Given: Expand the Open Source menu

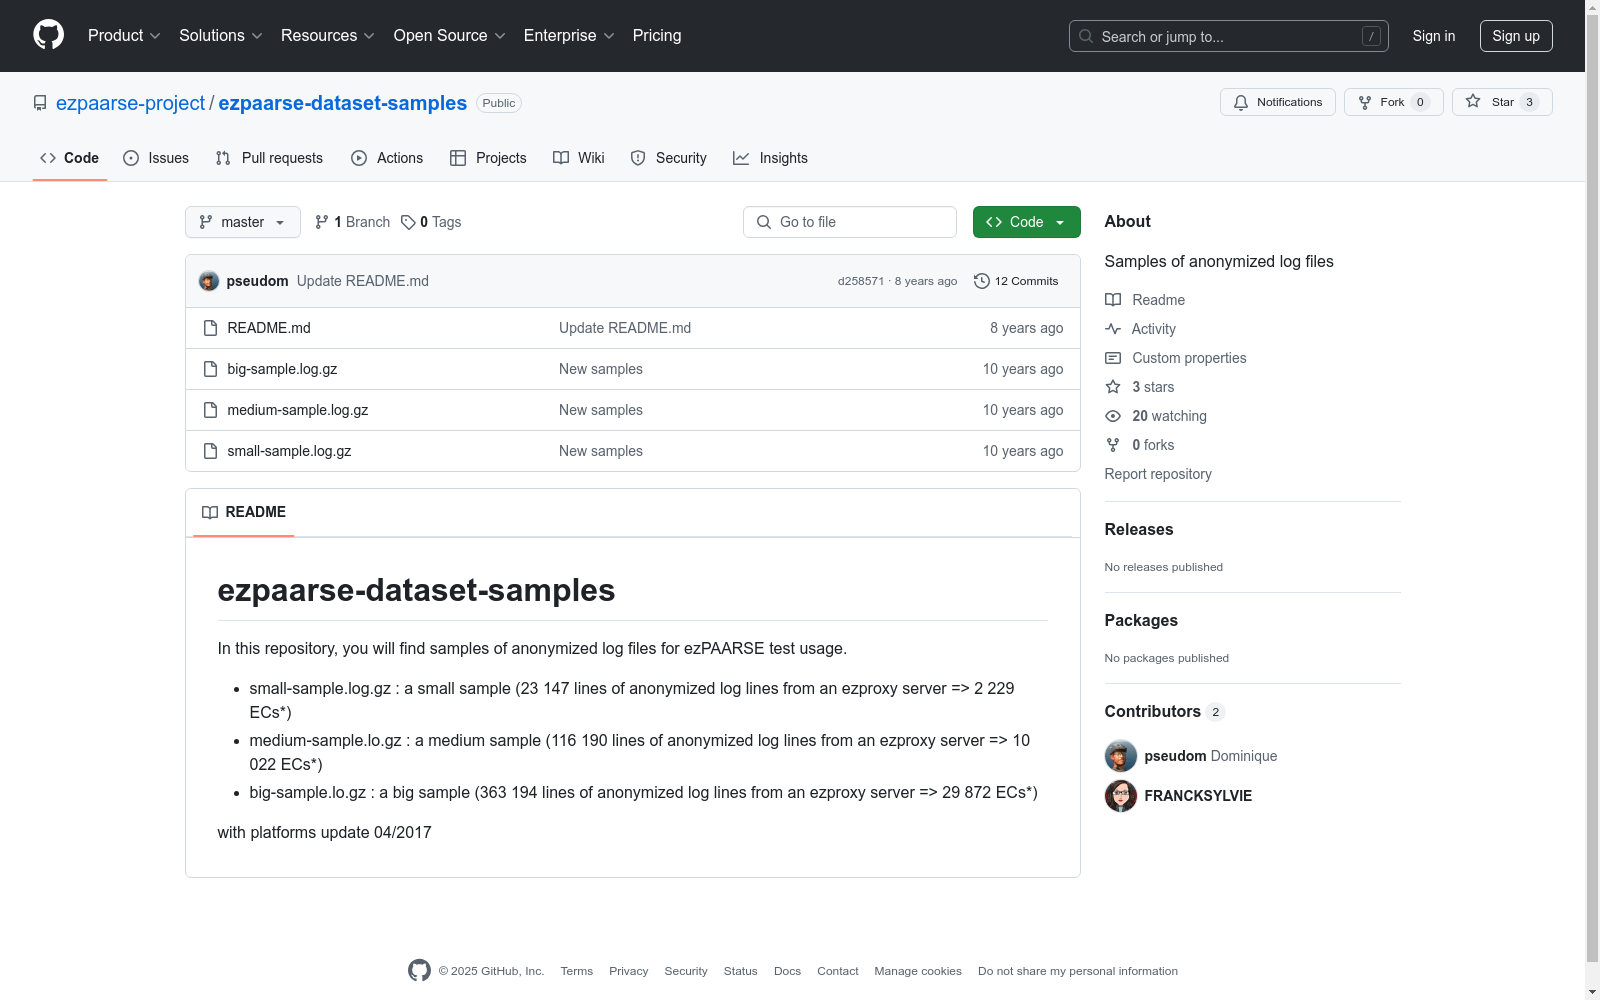Looking at the screenshot, I should point(450,36).
